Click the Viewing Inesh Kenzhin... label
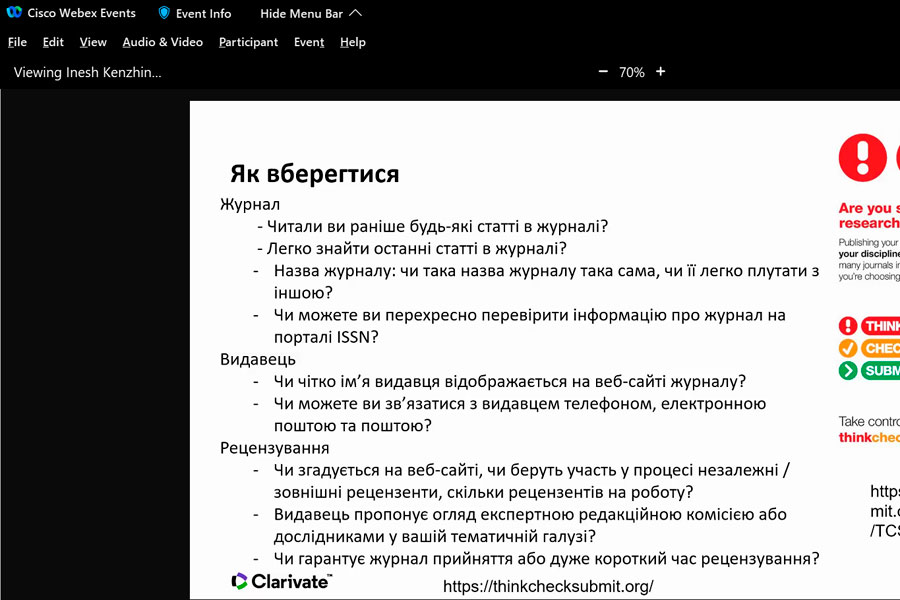Screen dimensions: 900x600 (x=87, y=72)
